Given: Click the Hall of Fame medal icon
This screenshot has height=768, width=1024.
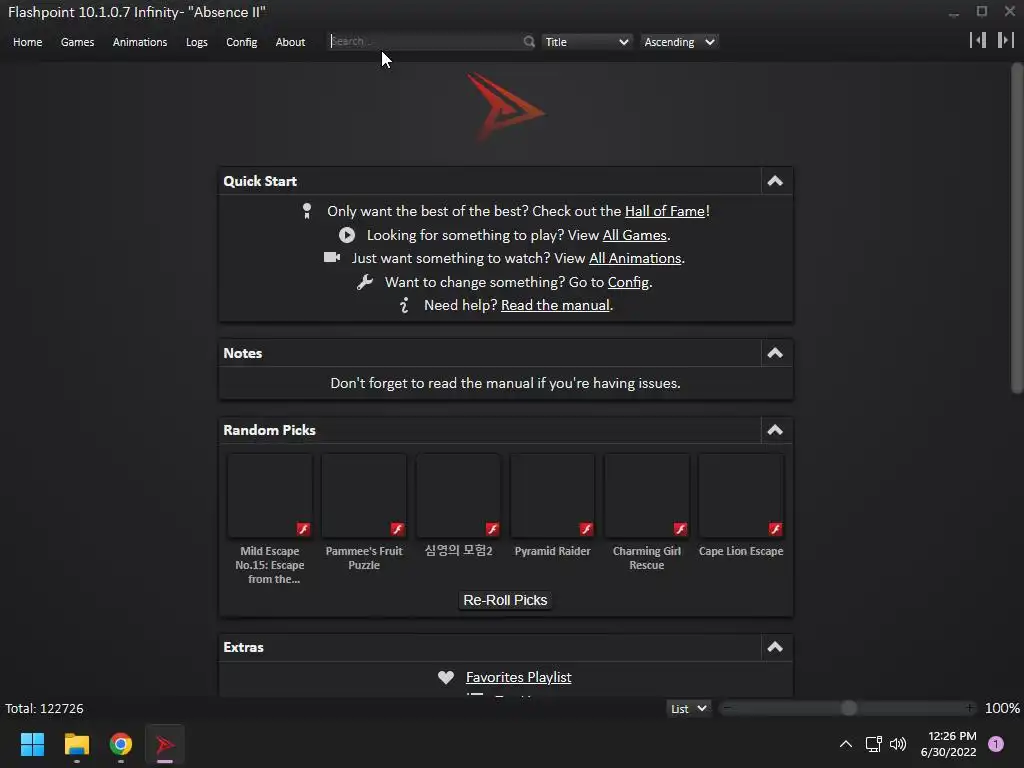Looking at the screenshot, I should point(307,211).
